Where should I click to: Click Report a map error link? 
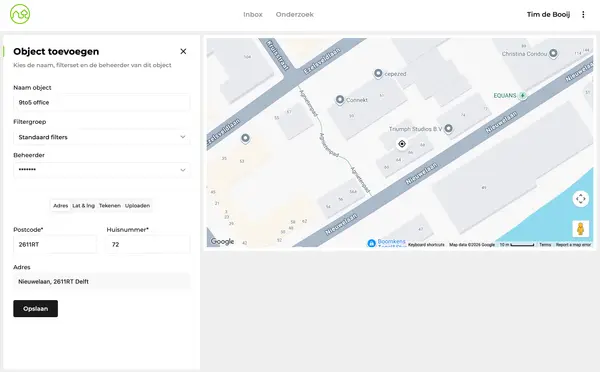[573, 245]
